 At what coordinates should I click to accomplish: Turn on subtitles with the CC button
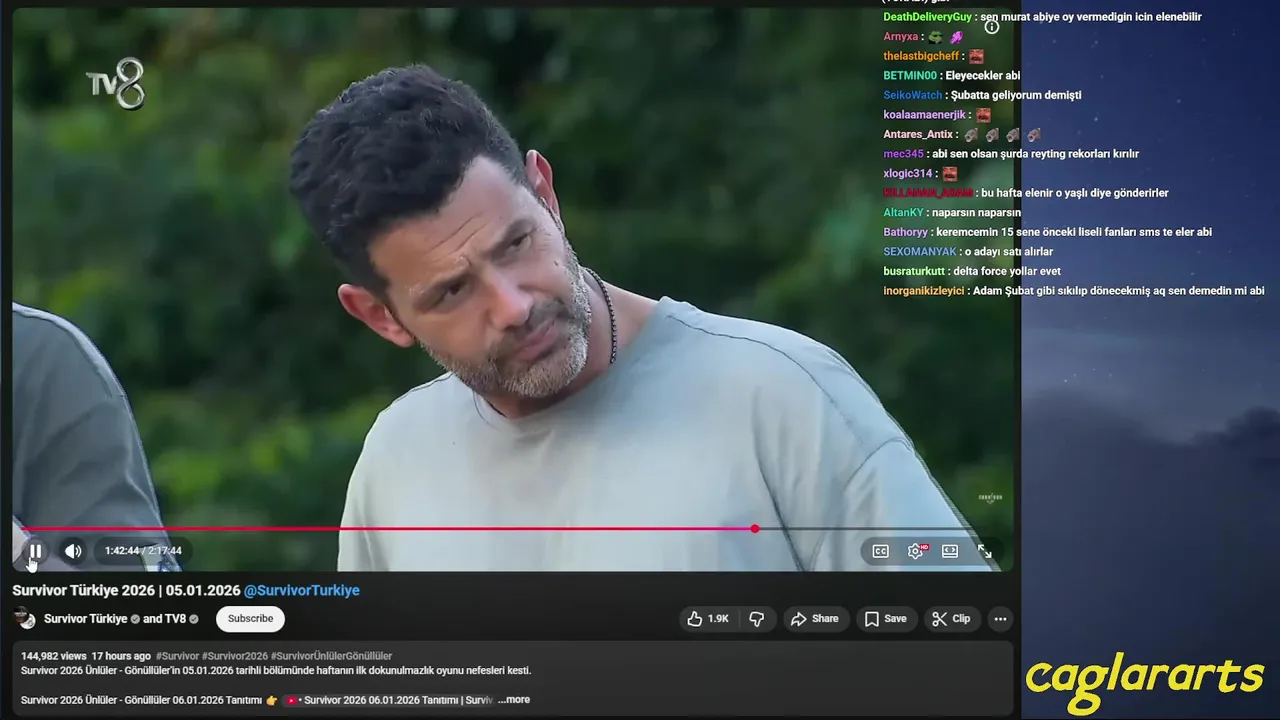pos(880,551)
